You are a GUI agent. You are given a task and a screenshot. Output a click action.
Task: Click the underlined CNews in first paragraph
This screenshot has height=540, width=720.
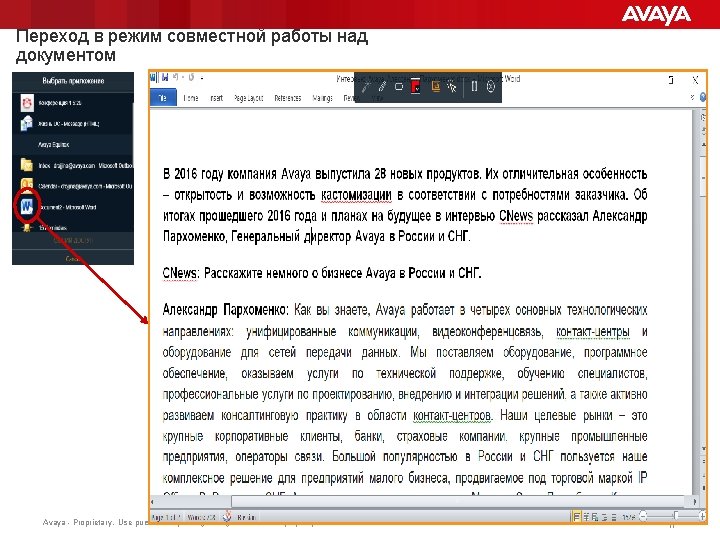[516, 216]
